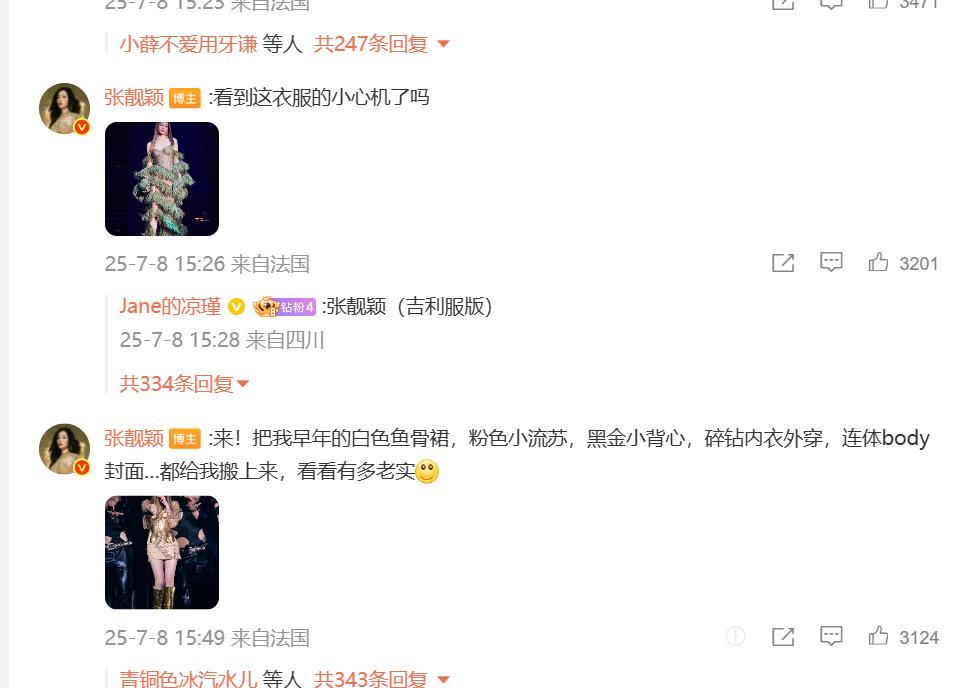Expand the 共343条回复 replies
The image size is (958, 688).
point(382,679)
